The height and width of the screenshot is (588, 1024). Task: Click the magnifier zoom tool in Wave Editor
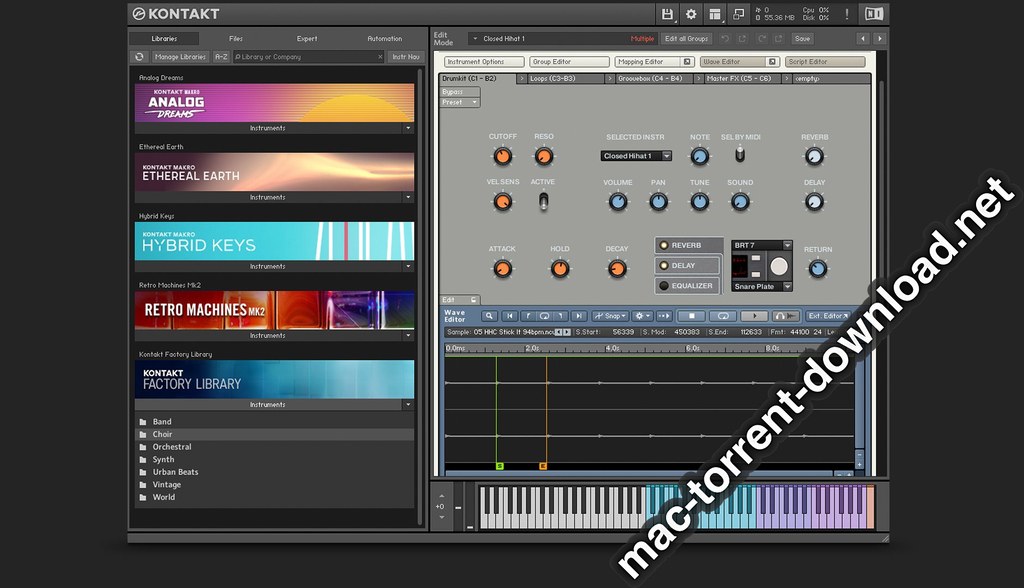(489, 316)
